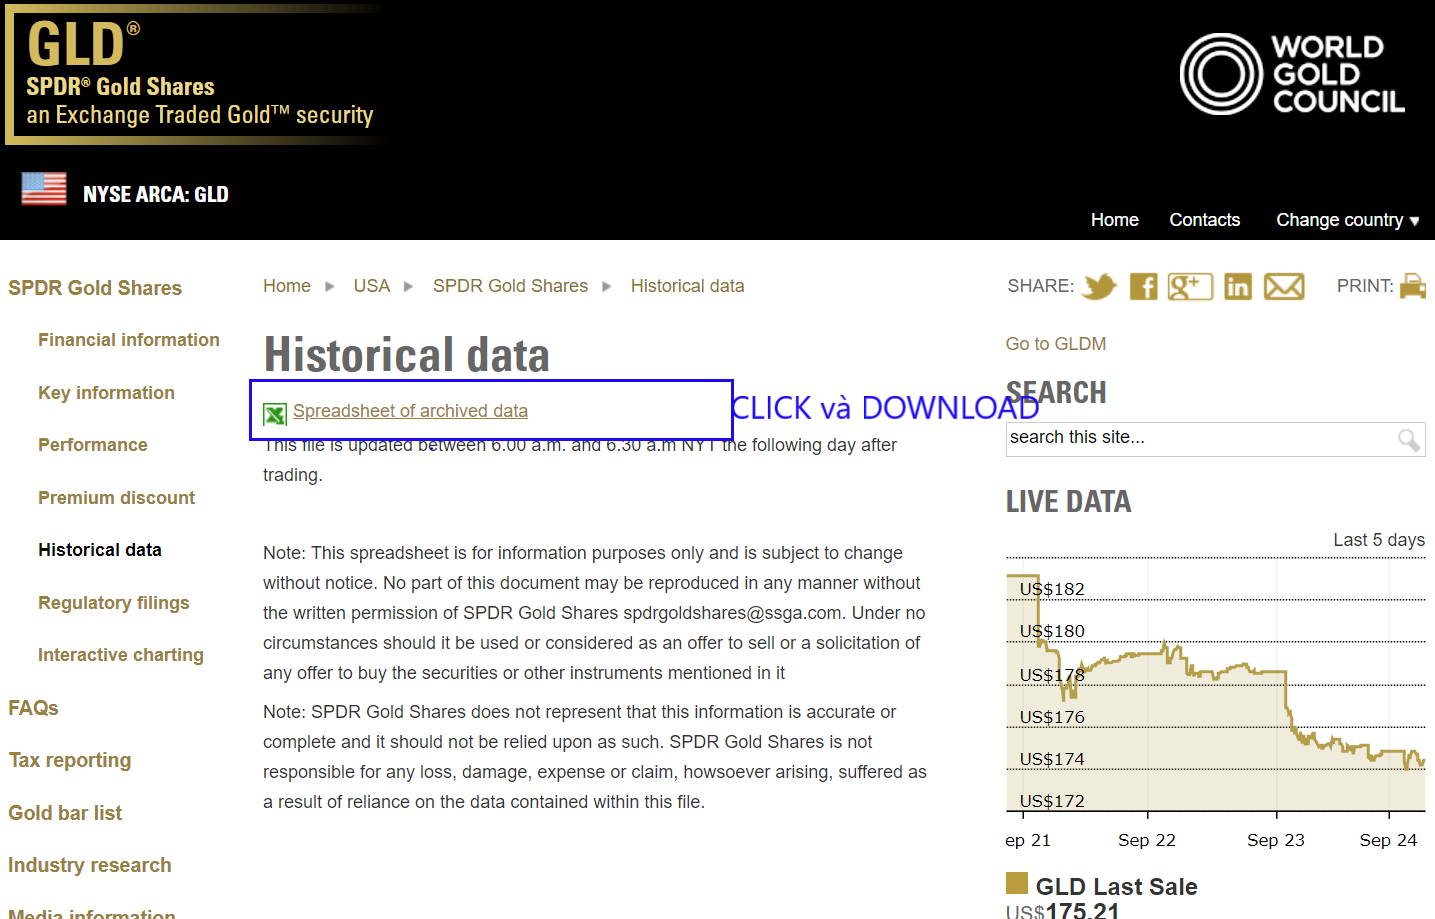
Task: Click the US$182 chart label
Action: 1052,589
